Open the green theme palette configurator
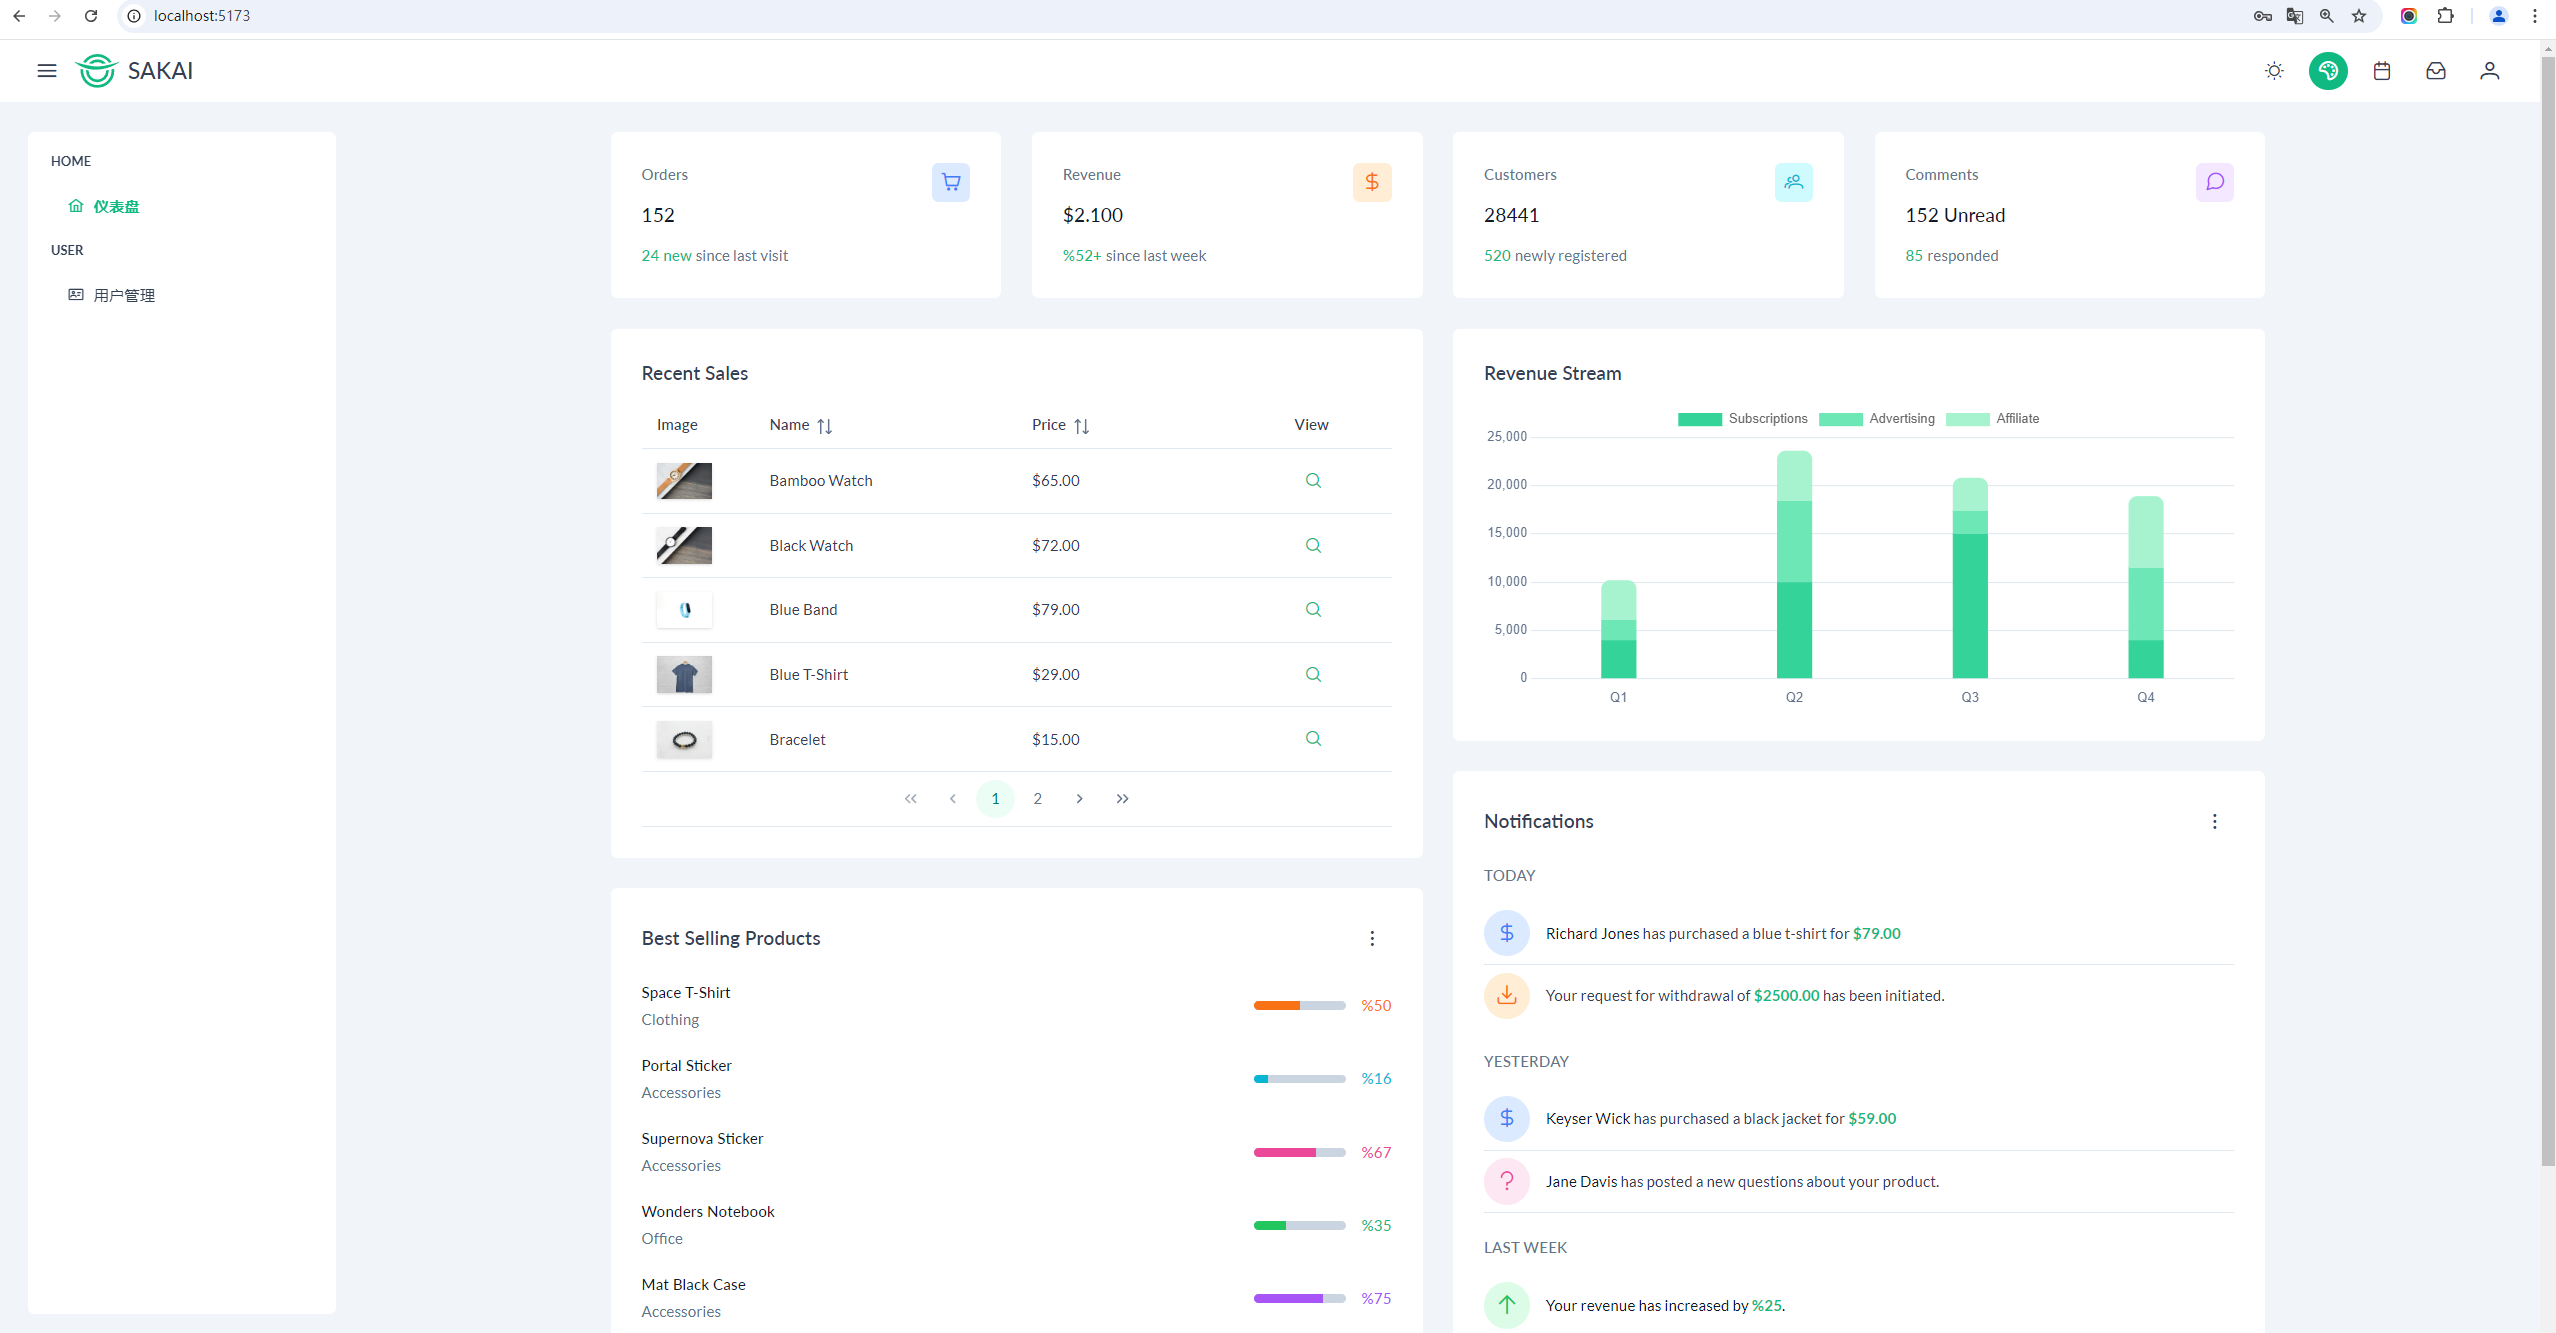 (2328, 71)
